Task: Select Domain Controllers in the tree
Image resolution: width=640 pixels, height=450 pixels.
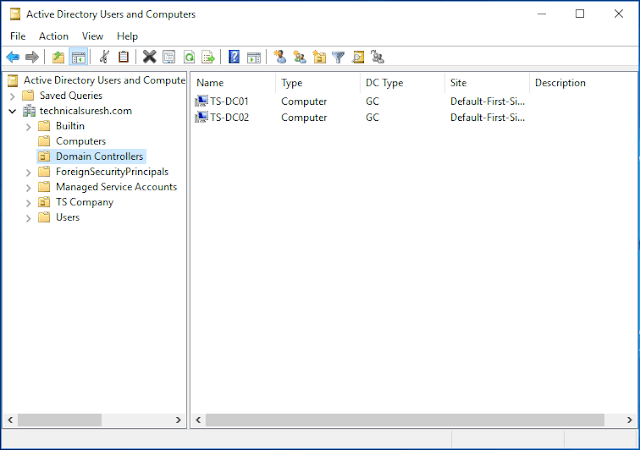Action: point(99,156)
